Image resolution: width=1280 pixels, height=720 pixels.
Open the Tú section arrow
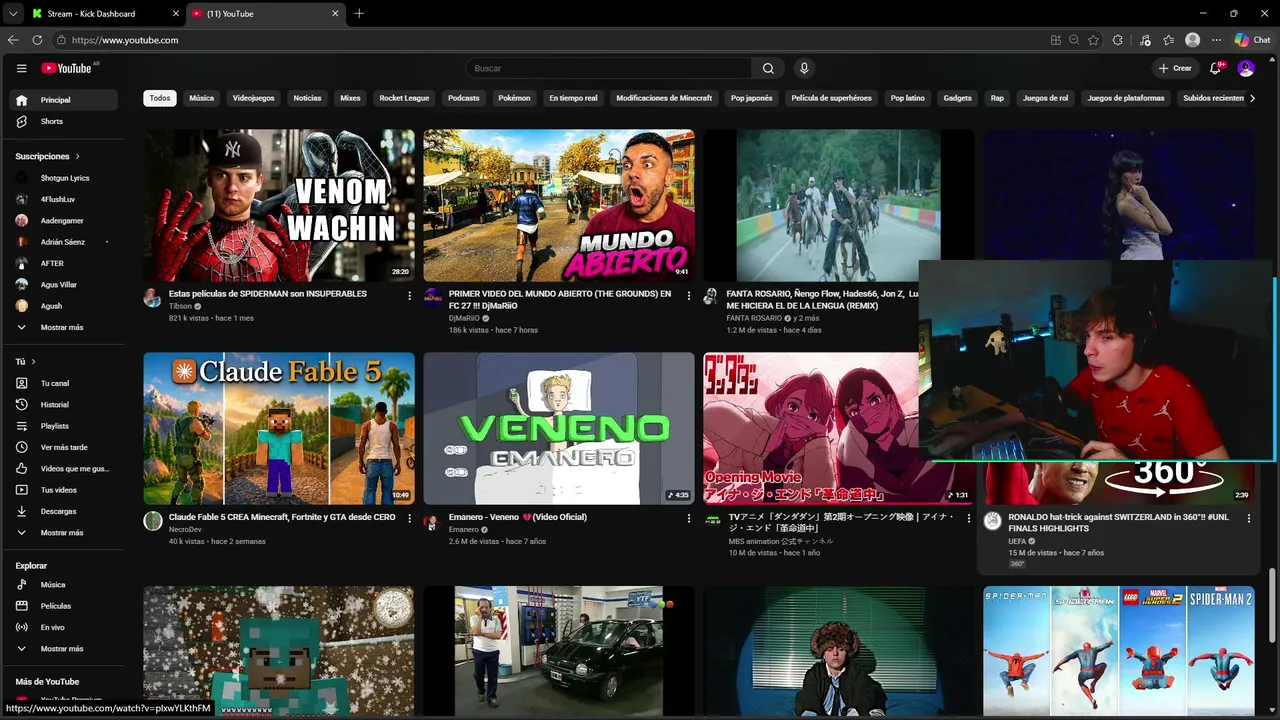pyautogui.click(x=33, y=361)
